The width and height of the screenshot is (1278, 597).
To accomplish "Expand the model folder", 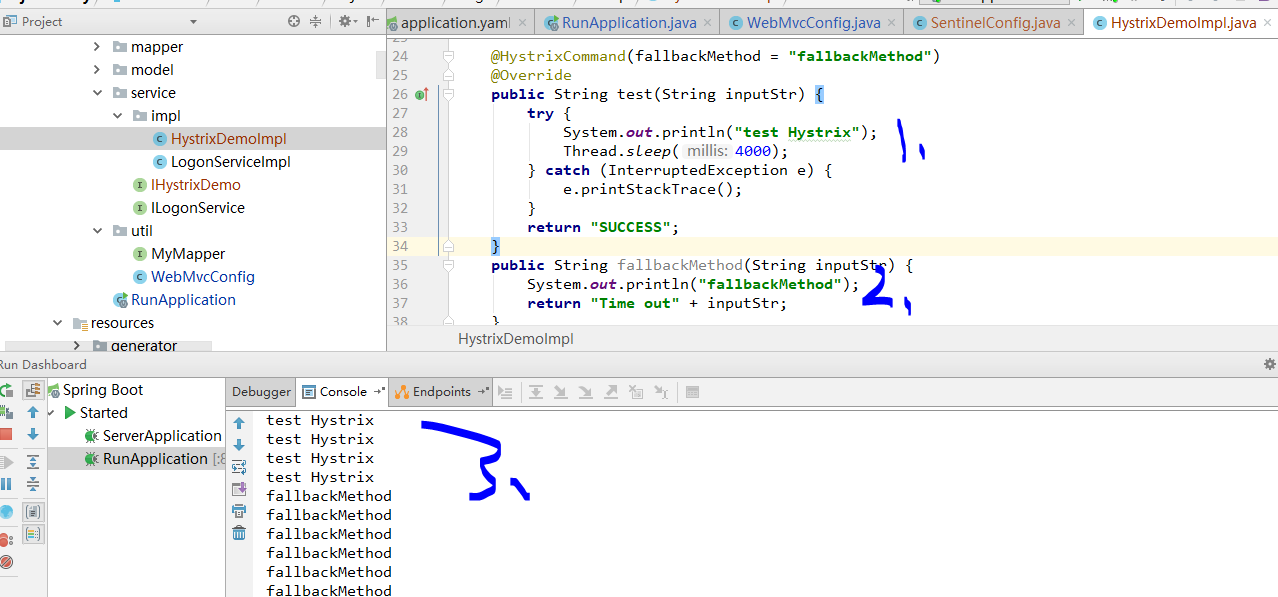I will click(97, 69).
